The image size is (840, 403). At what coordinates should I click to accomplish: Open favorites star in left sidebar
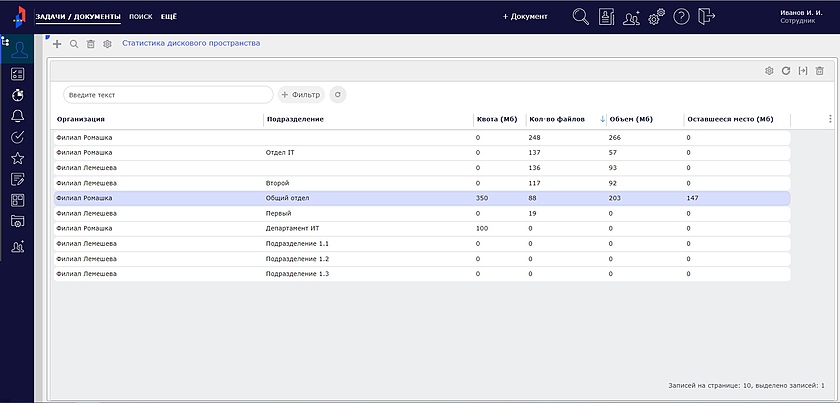click(17, 158)
